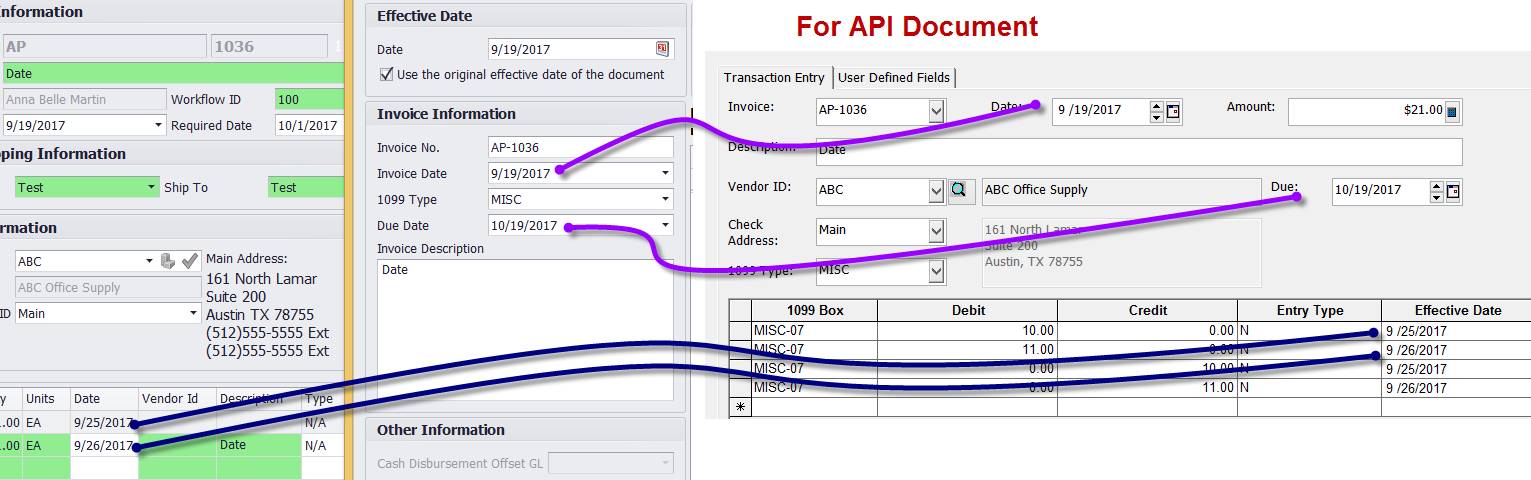Viewport: 1531px width, 480px height.
Task: Click the Invoice No. field AP-1036
Action: [x=580, y=148]
